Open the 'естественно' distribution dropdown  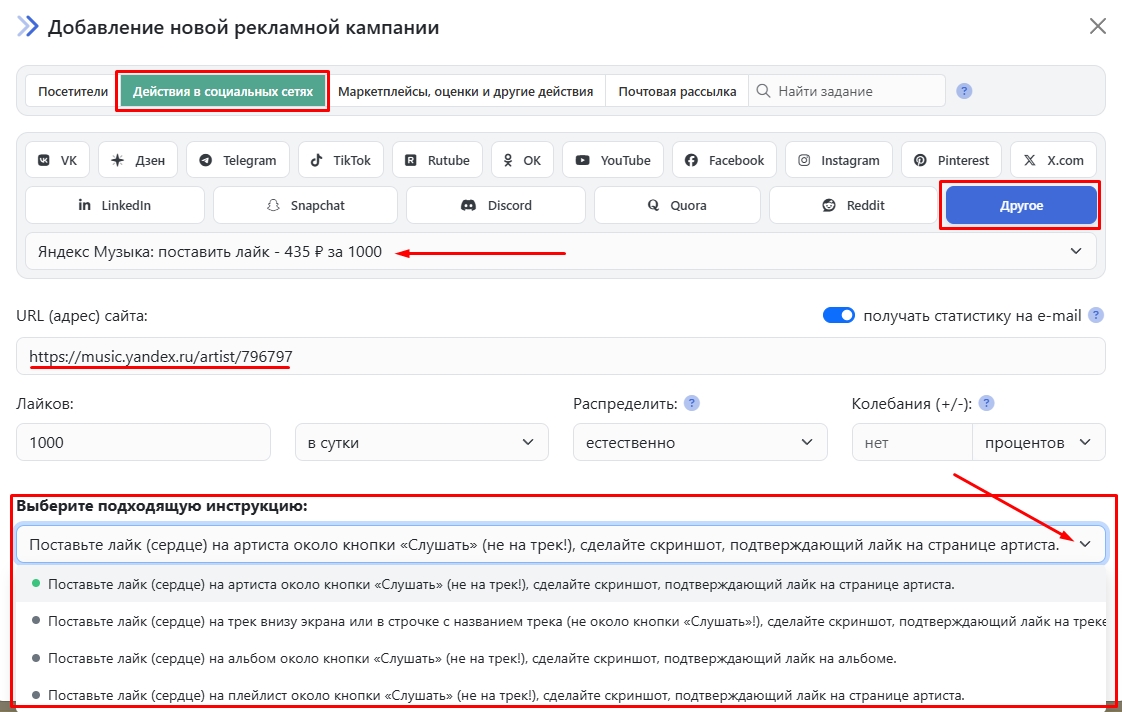[699, 442]
